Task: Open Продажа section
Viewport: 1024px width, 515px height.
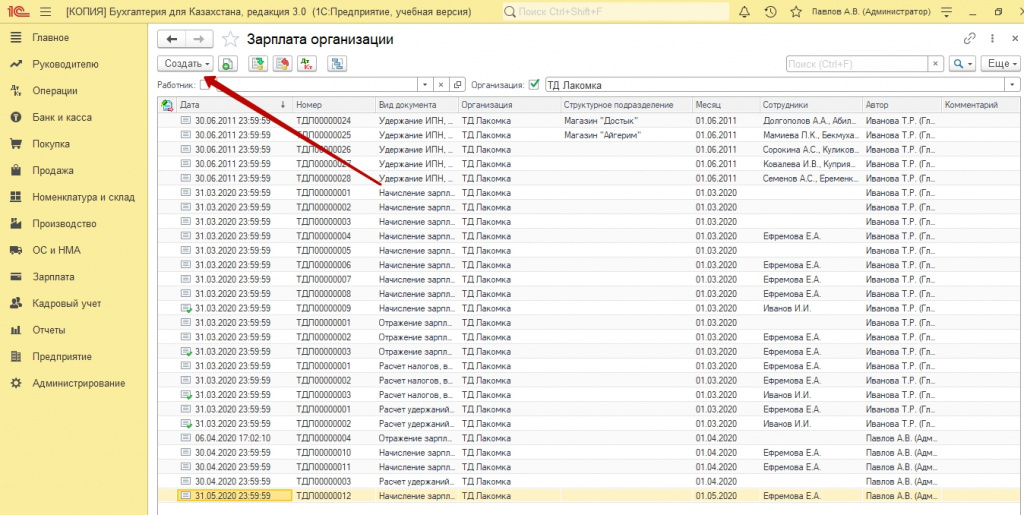Action: [x=53, y=170]
